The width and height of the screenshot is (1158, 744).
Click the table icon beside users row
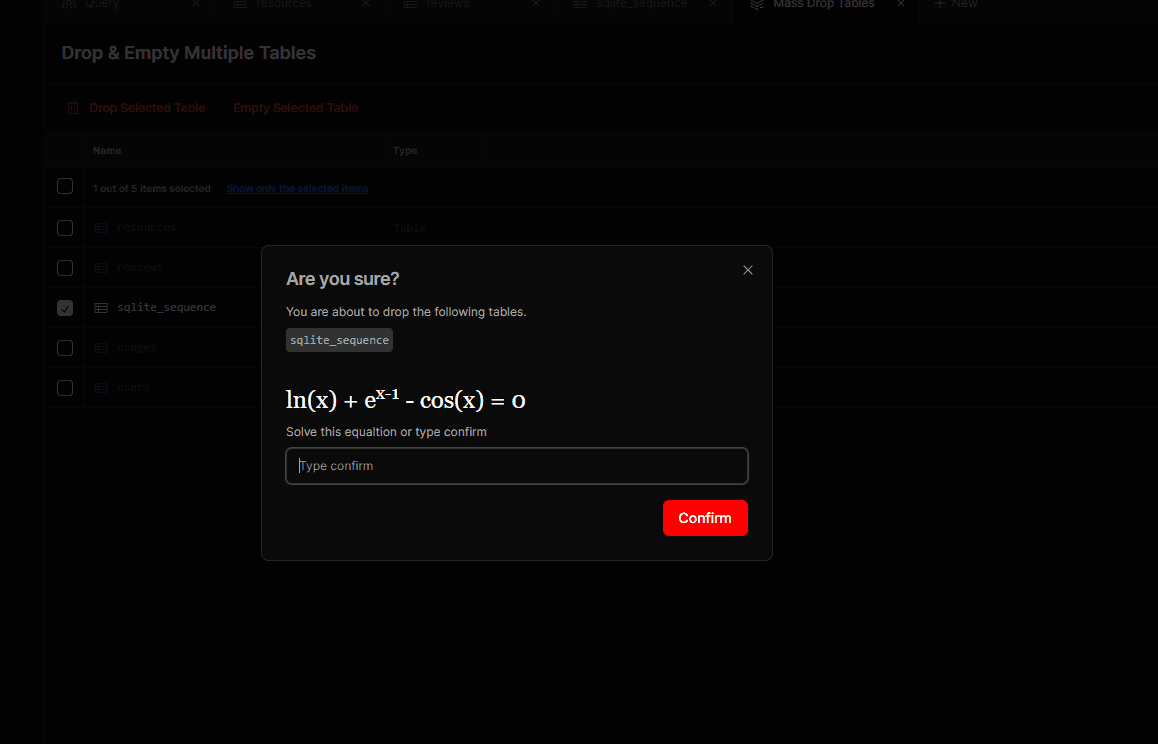click(101, 388)
